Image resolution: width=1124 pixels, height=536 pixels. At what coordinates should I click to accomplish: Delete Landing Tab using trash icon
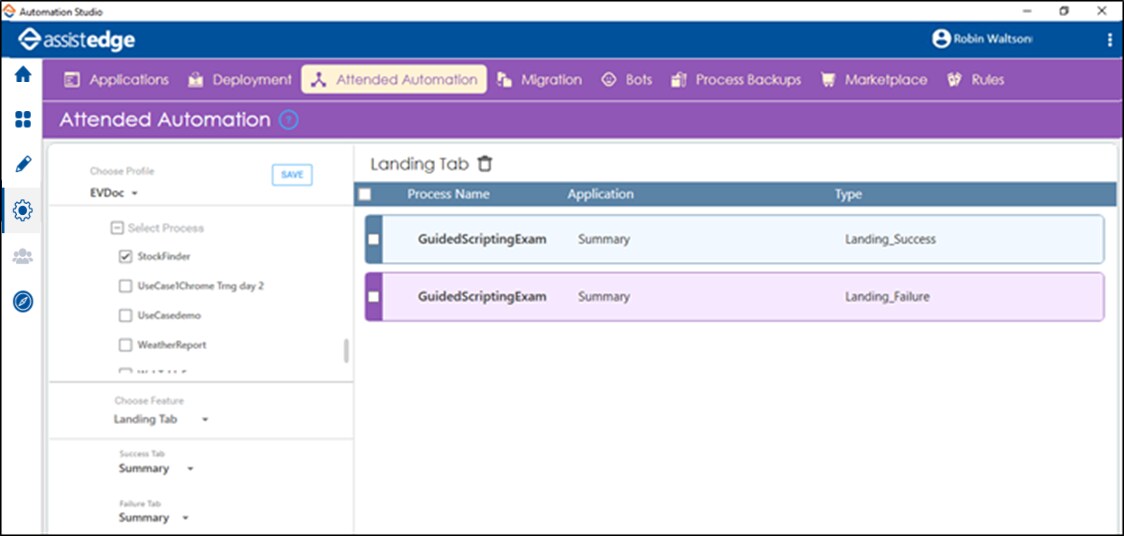(485, 164)
